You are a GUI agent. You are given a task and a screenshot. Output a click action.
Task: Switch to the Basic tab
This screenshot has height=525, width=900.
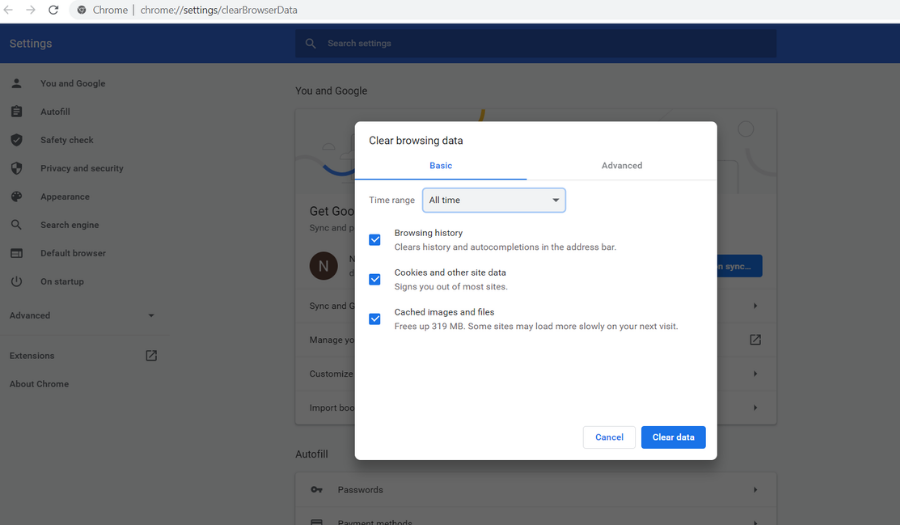[440, 165]
